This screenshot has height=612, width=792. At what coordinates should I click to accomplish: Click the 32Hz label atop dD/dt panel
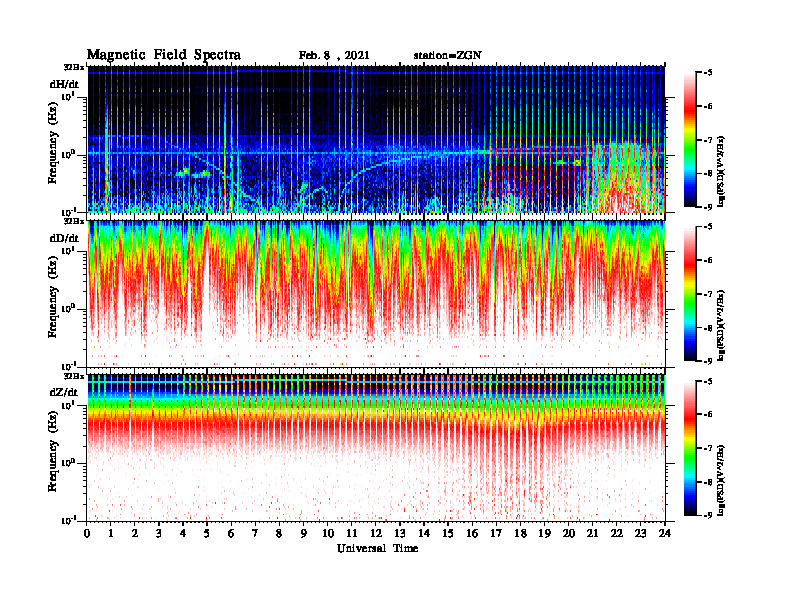click(74, 221)
